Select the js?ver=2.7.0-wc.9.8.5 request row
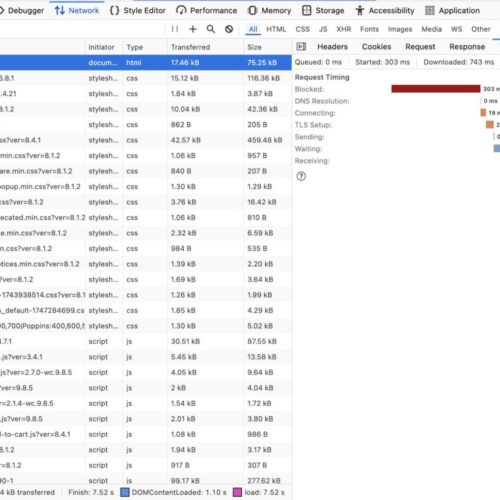Image resolution: width=500 pixels, height=500 pixels. coord(146,372)
